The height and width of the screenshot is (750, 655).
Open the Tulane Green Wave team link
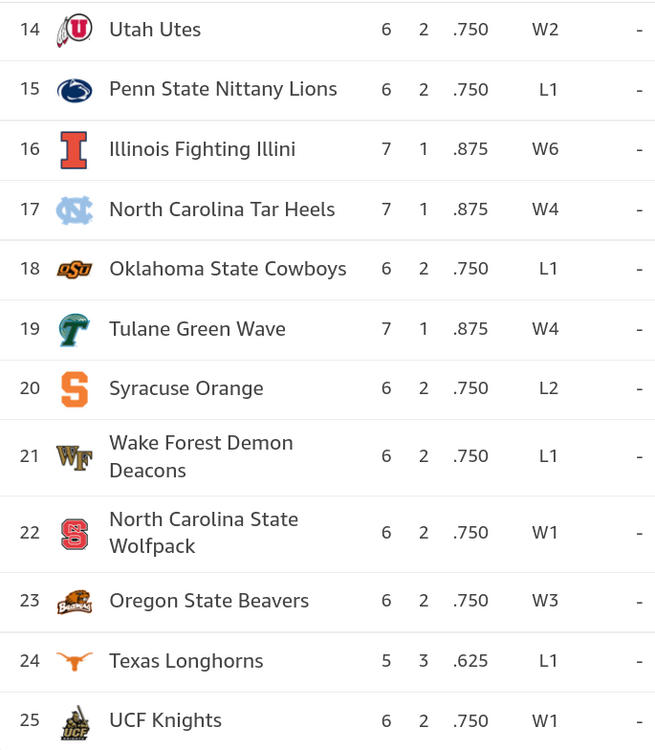pyautogui.click(x=197, y=329)
